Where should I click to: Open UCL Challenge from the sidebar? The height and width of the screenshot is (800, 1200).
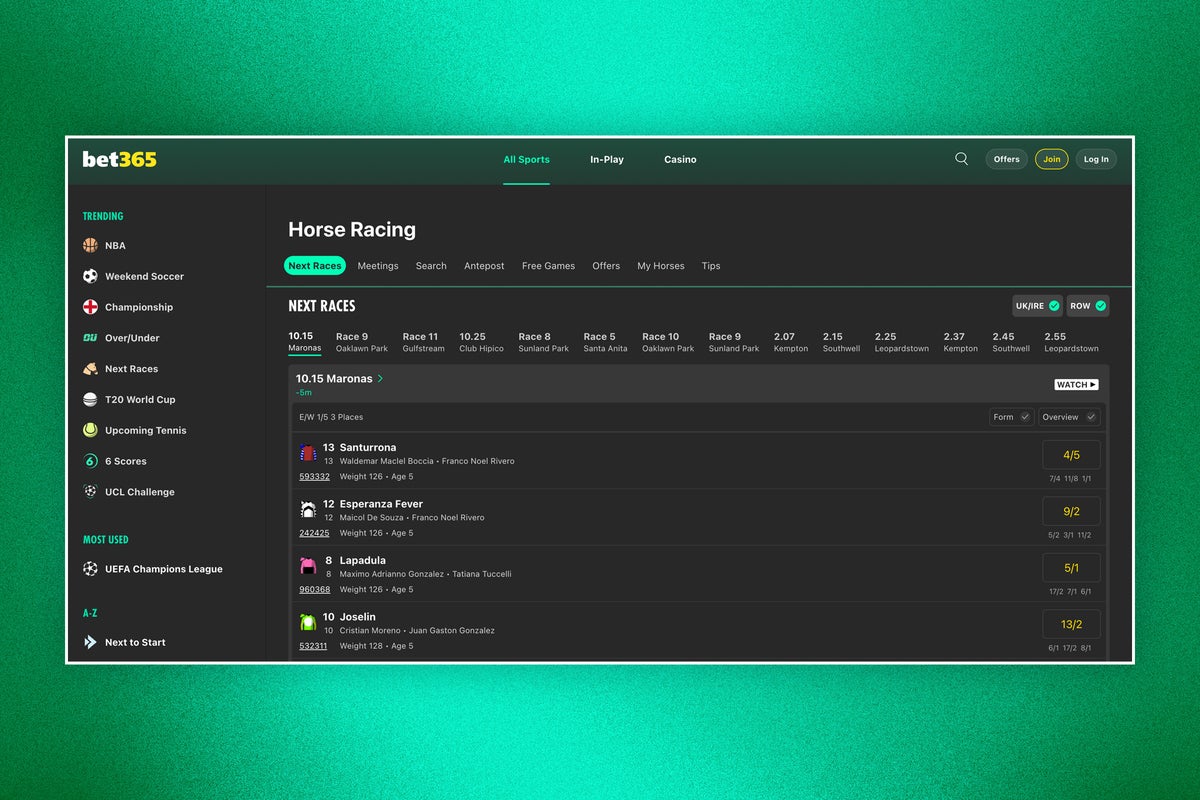pos(91,491)
